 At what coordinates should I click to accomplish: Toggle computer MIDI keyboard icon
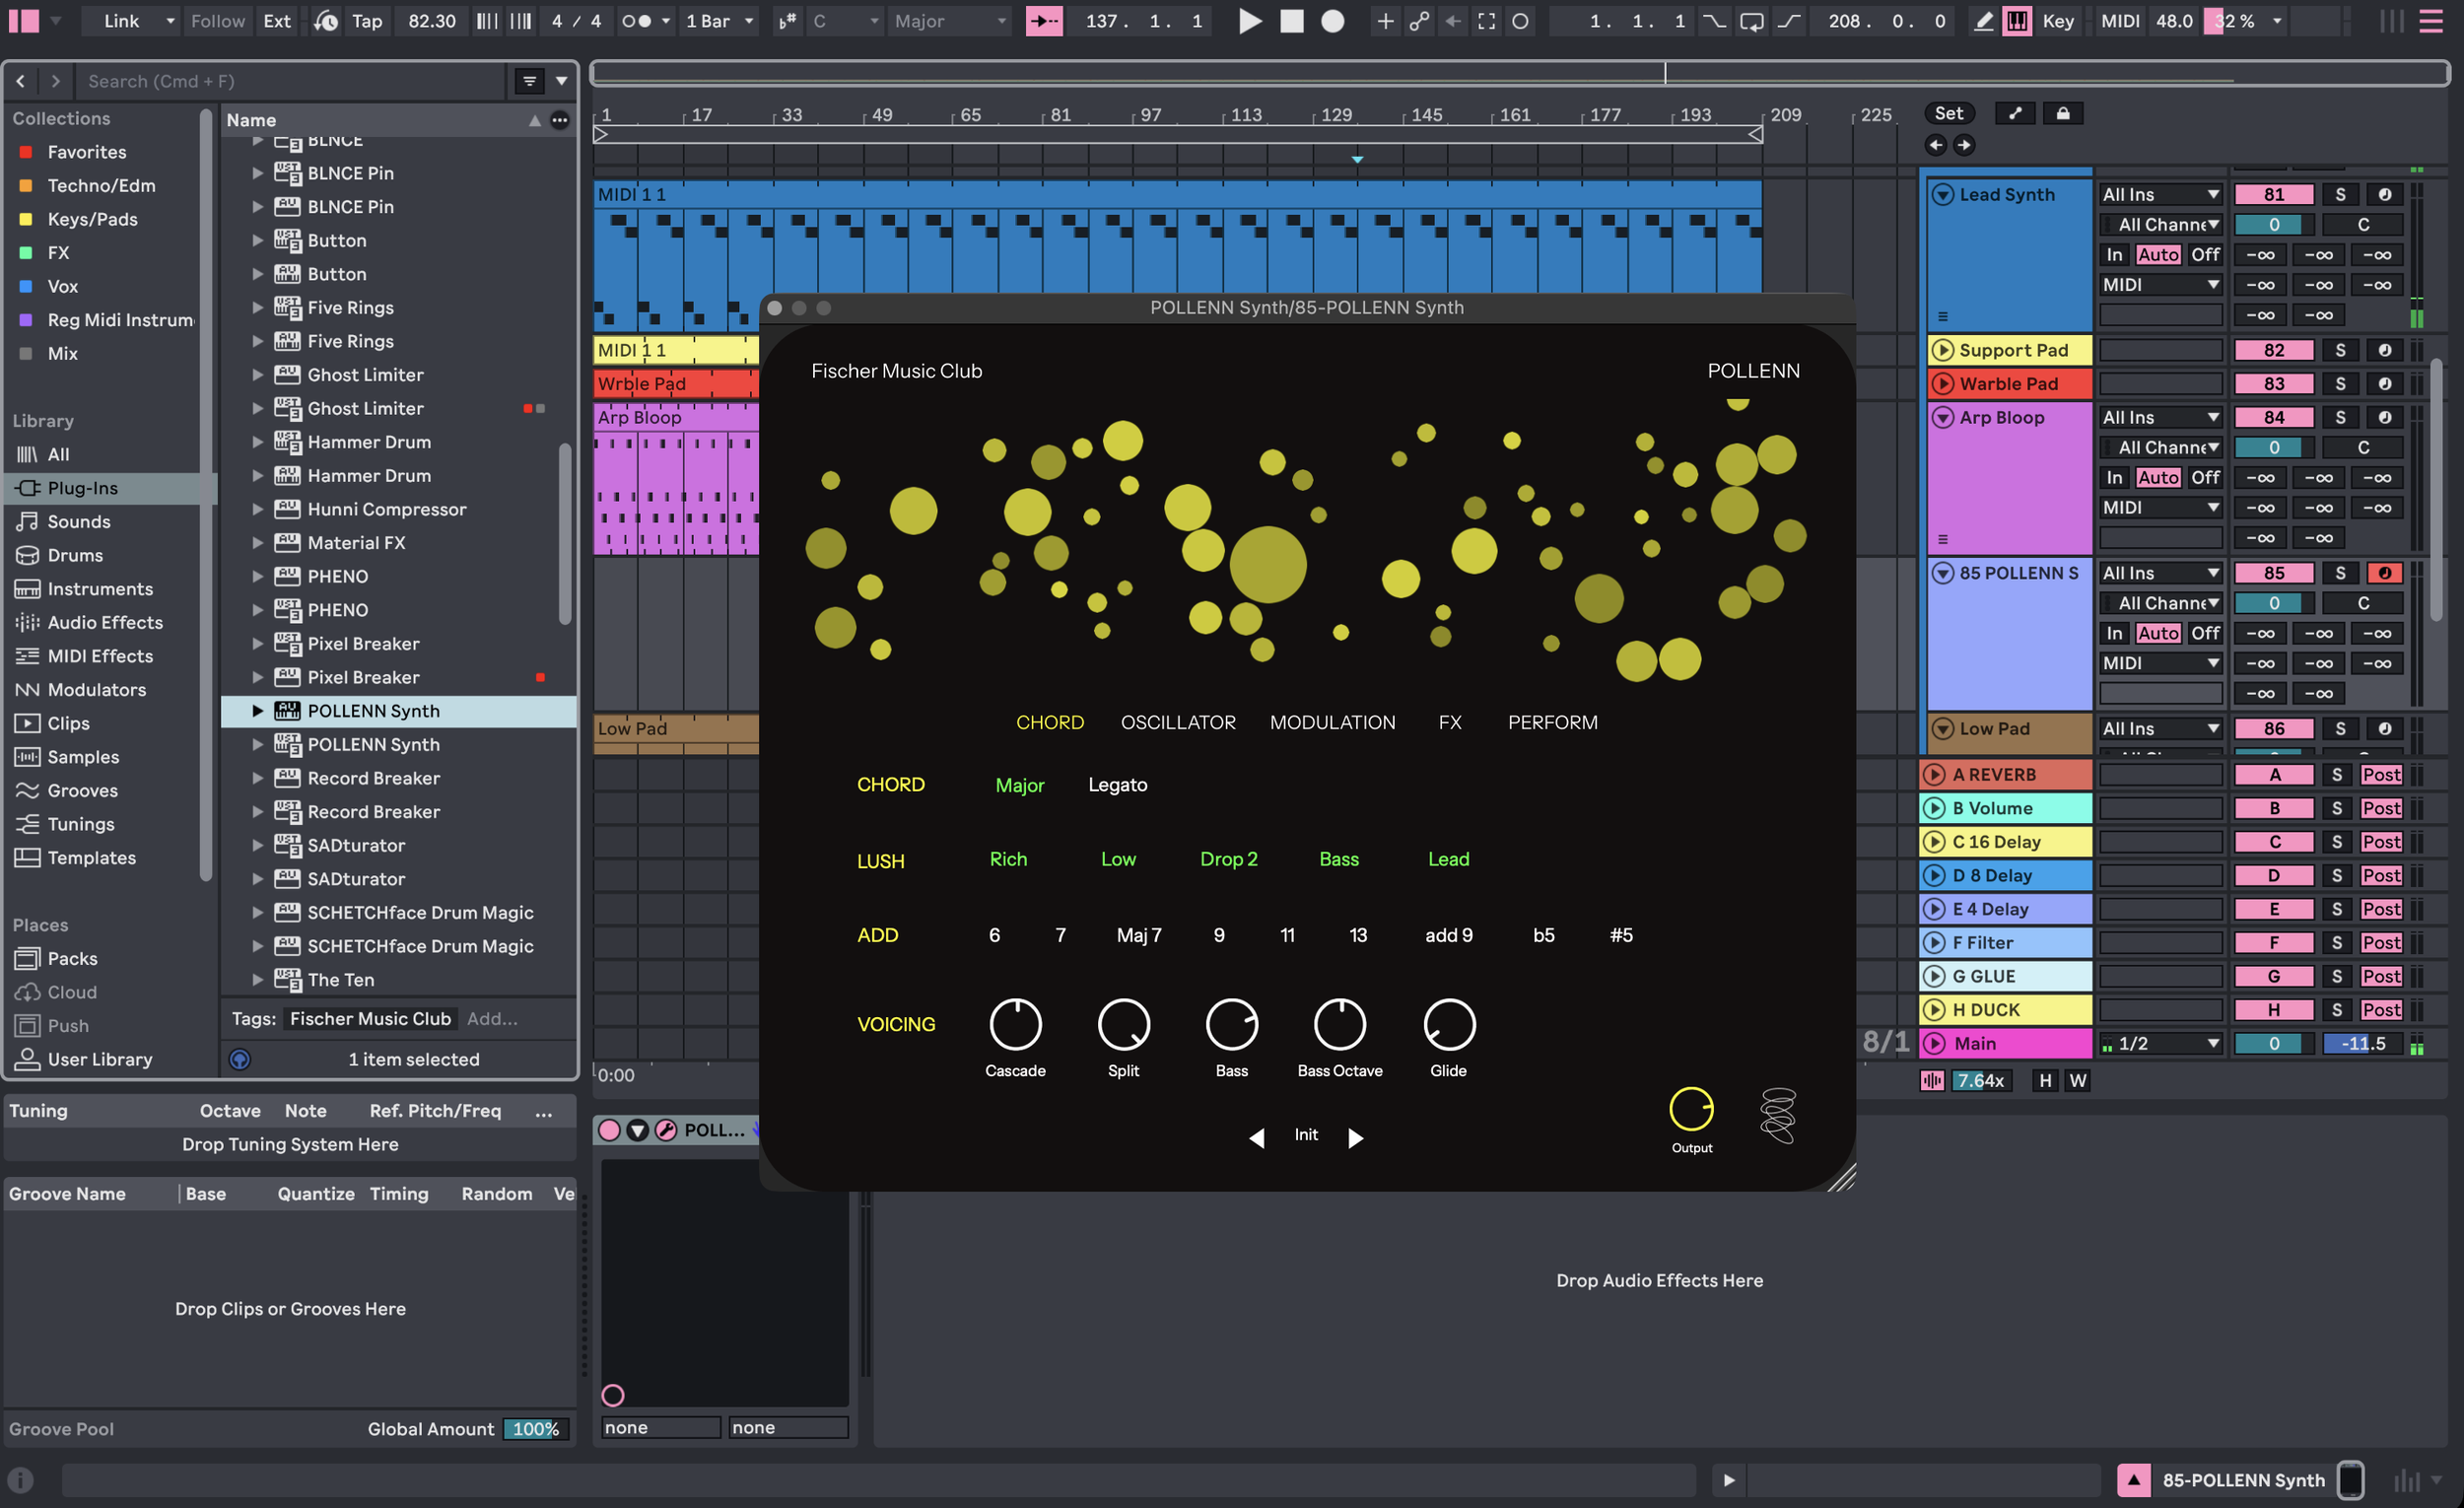(2017, 21)
